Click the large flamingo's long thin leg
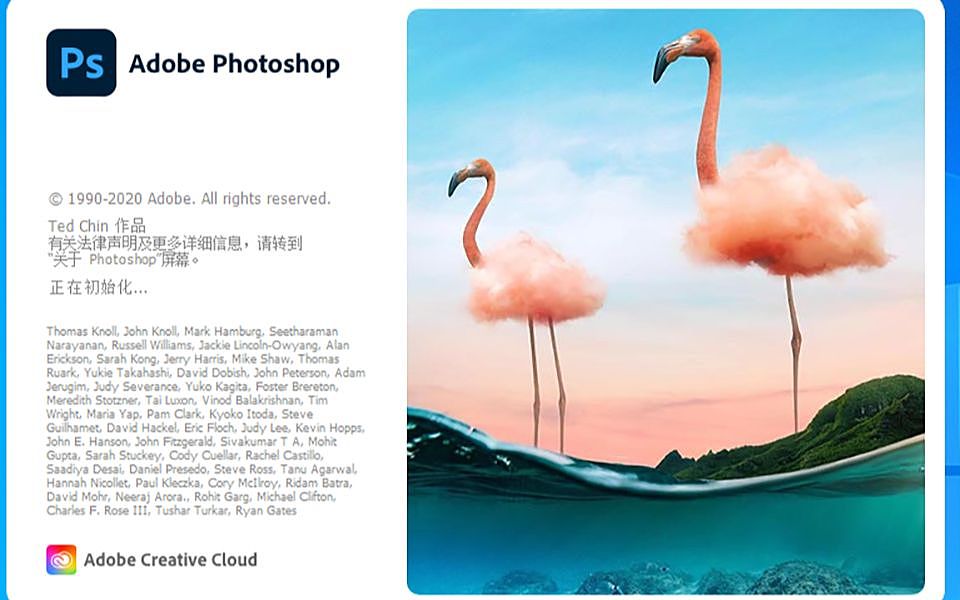 click(x=794, y=355)
